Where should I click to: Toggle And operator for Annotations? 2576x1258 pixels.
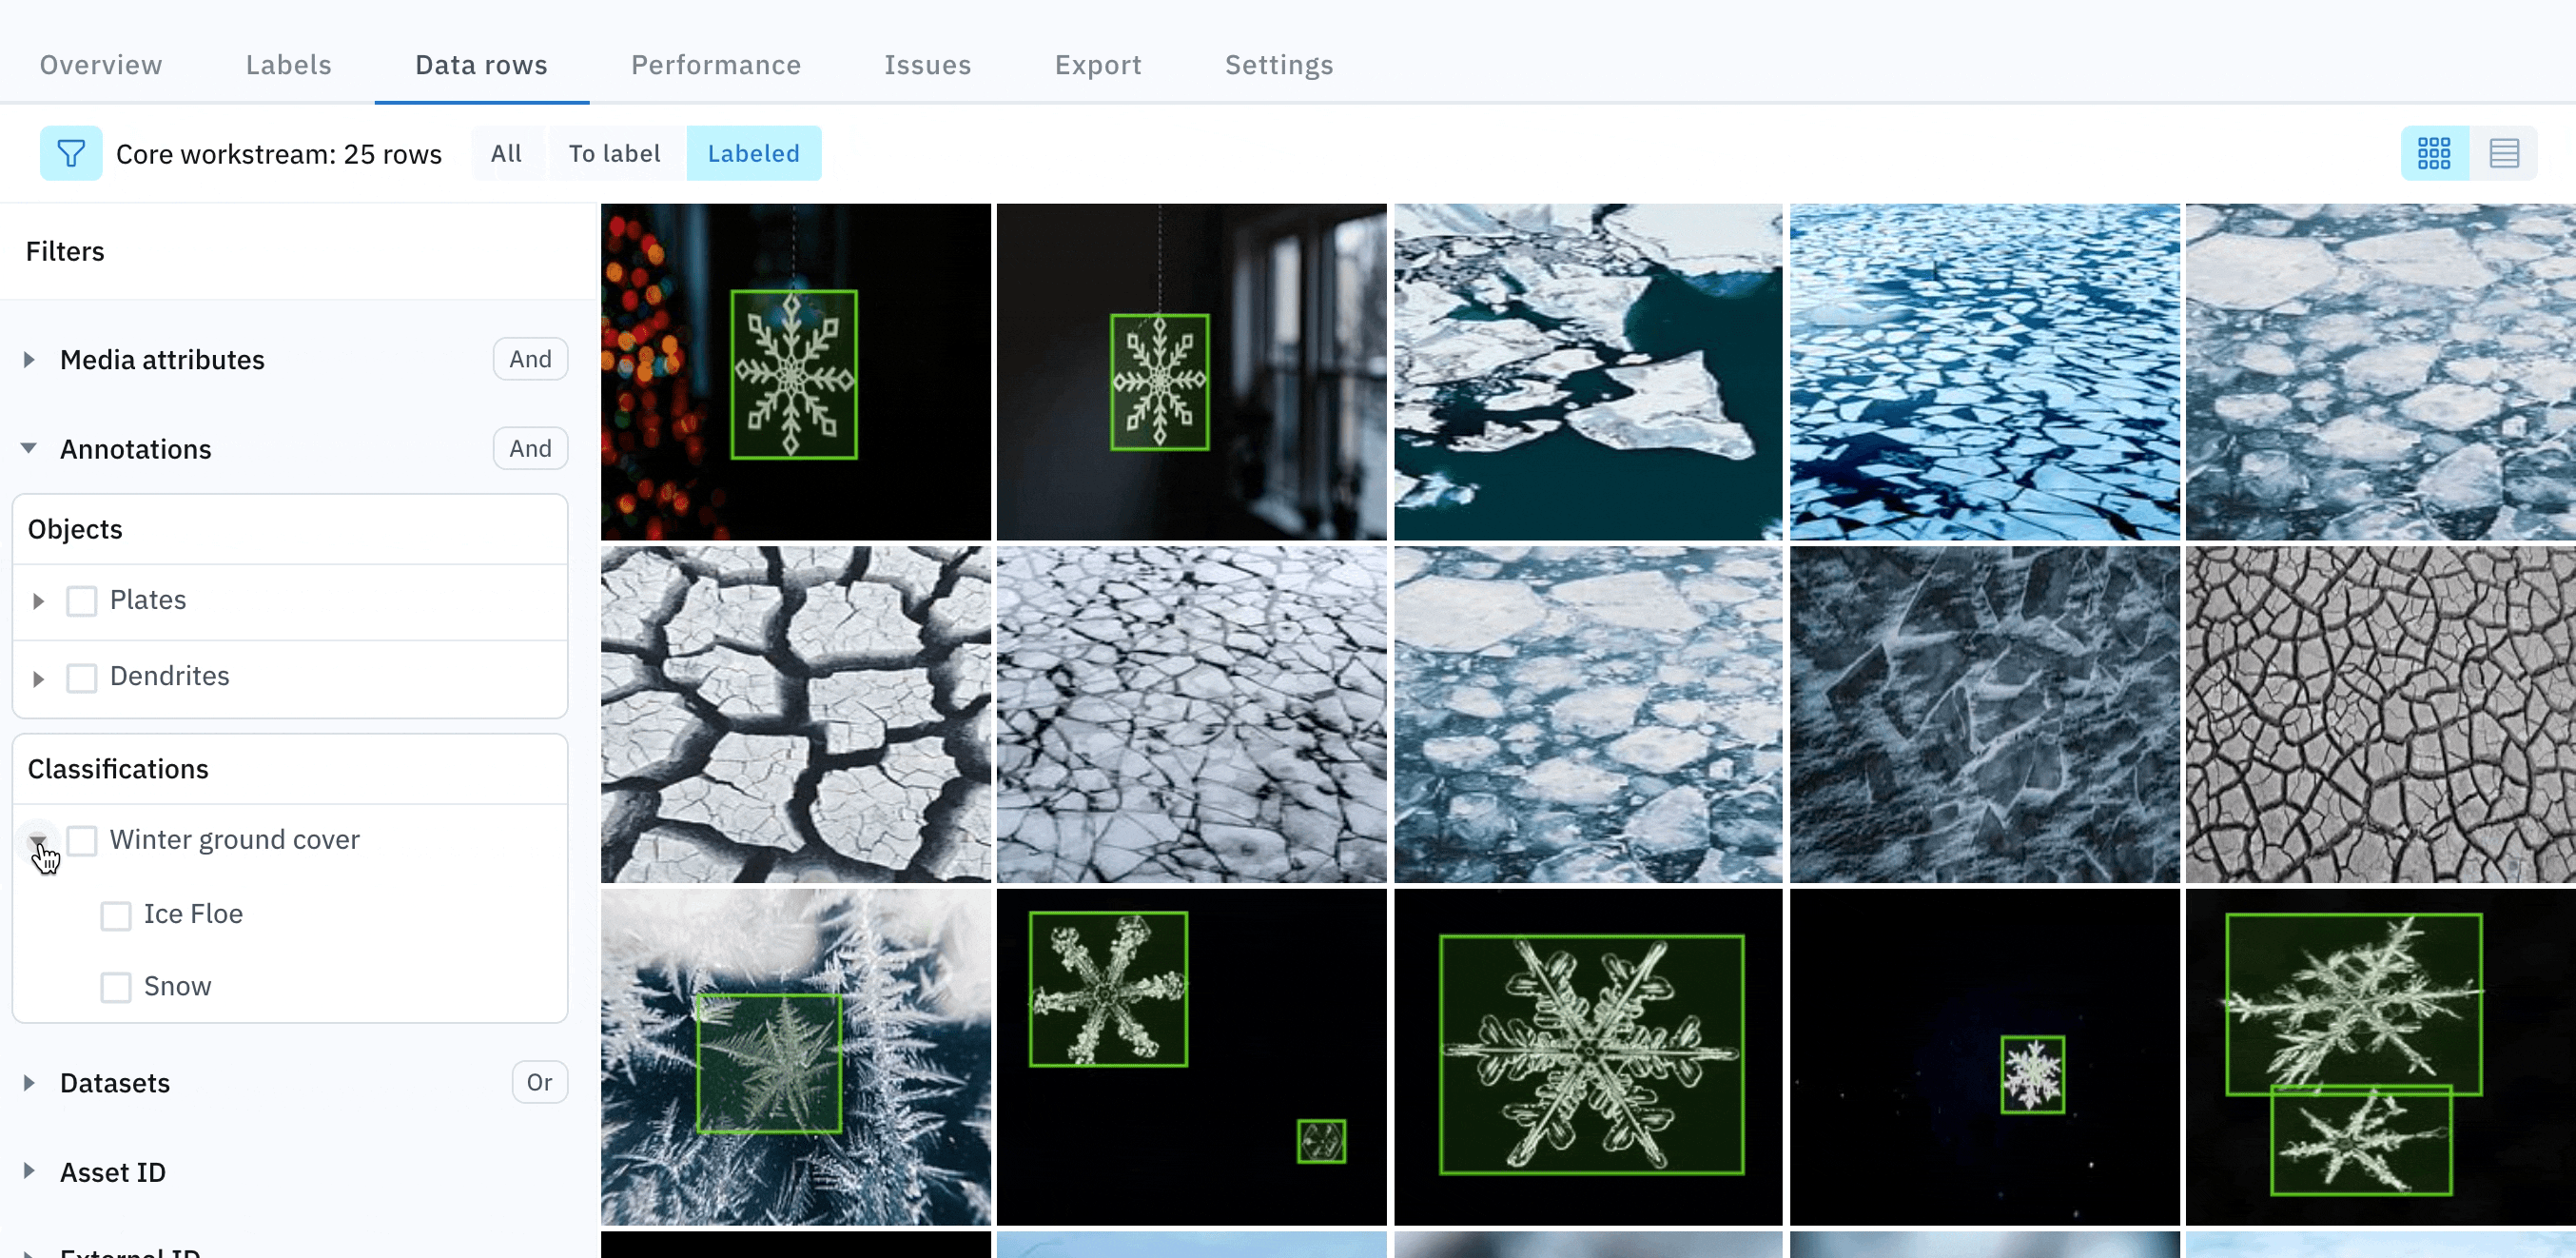[x=530, y=448]
